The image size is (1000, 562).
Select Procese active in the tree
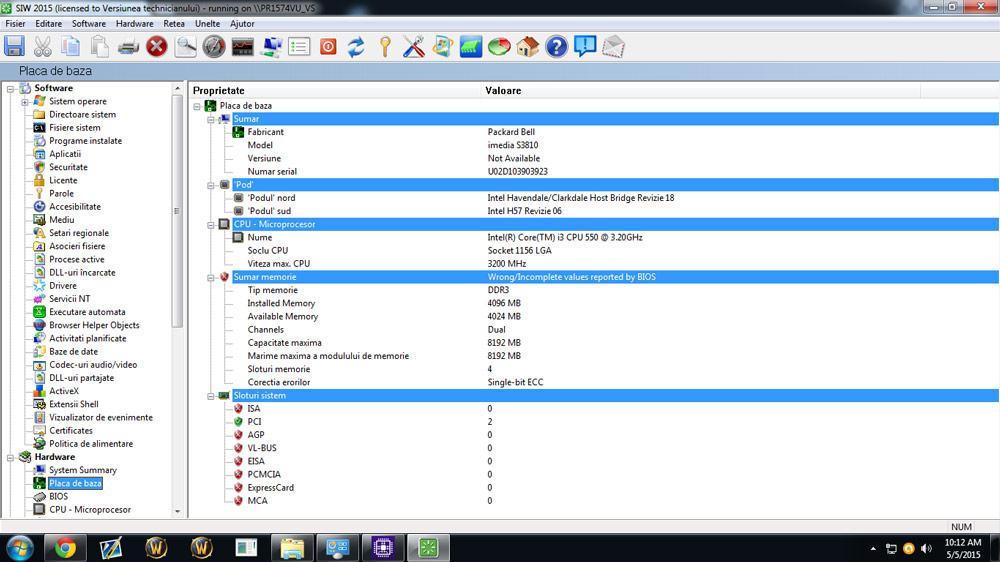click(x=77, y=260)
